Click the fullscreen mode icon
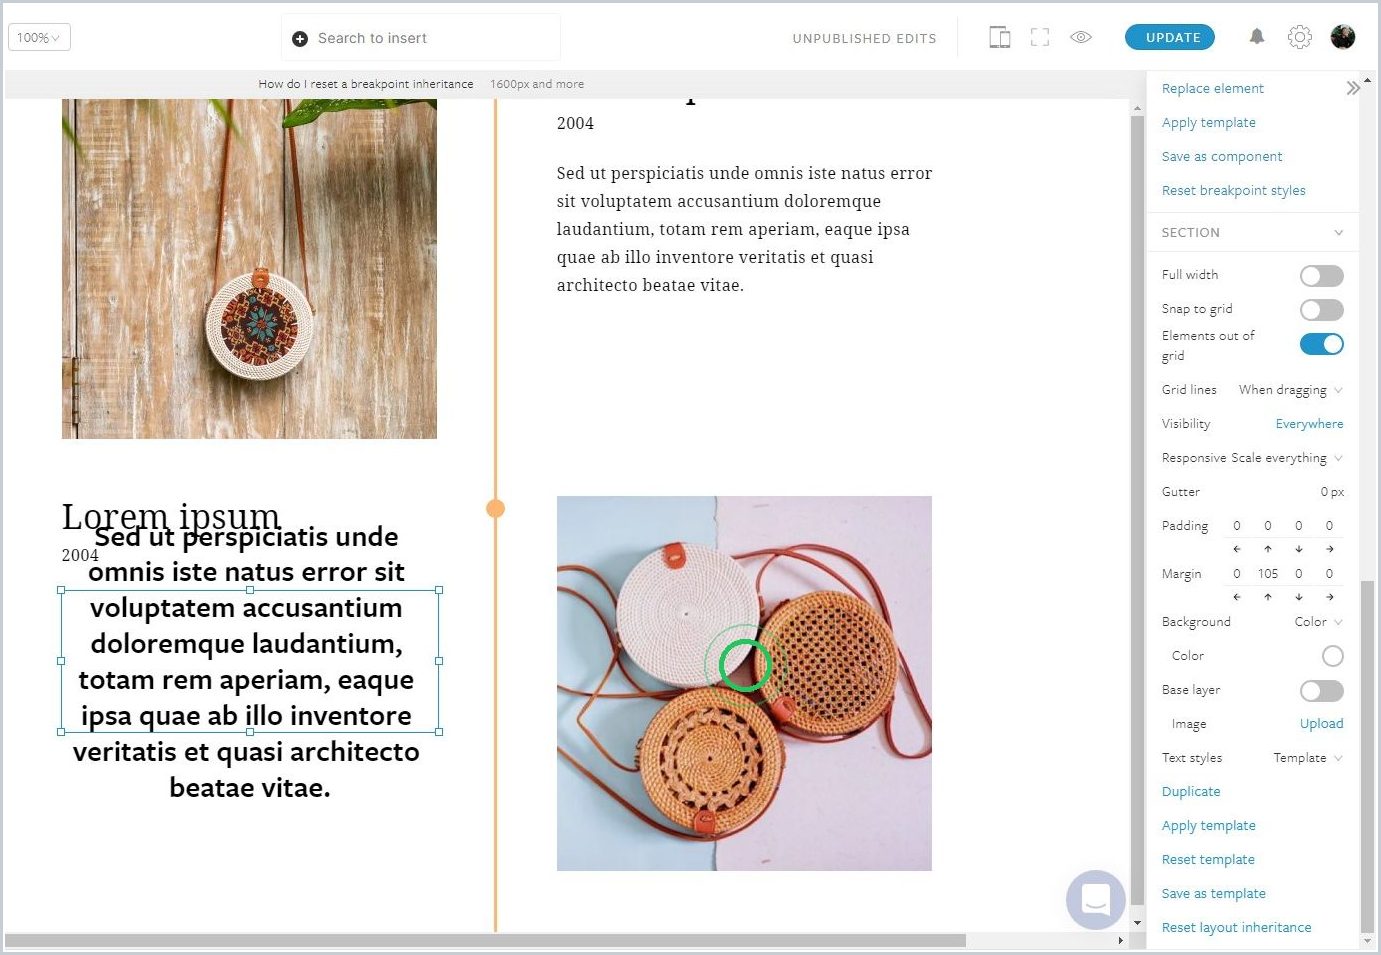The width and height of the screenshot is (1381, 955). coord(1040,38)
